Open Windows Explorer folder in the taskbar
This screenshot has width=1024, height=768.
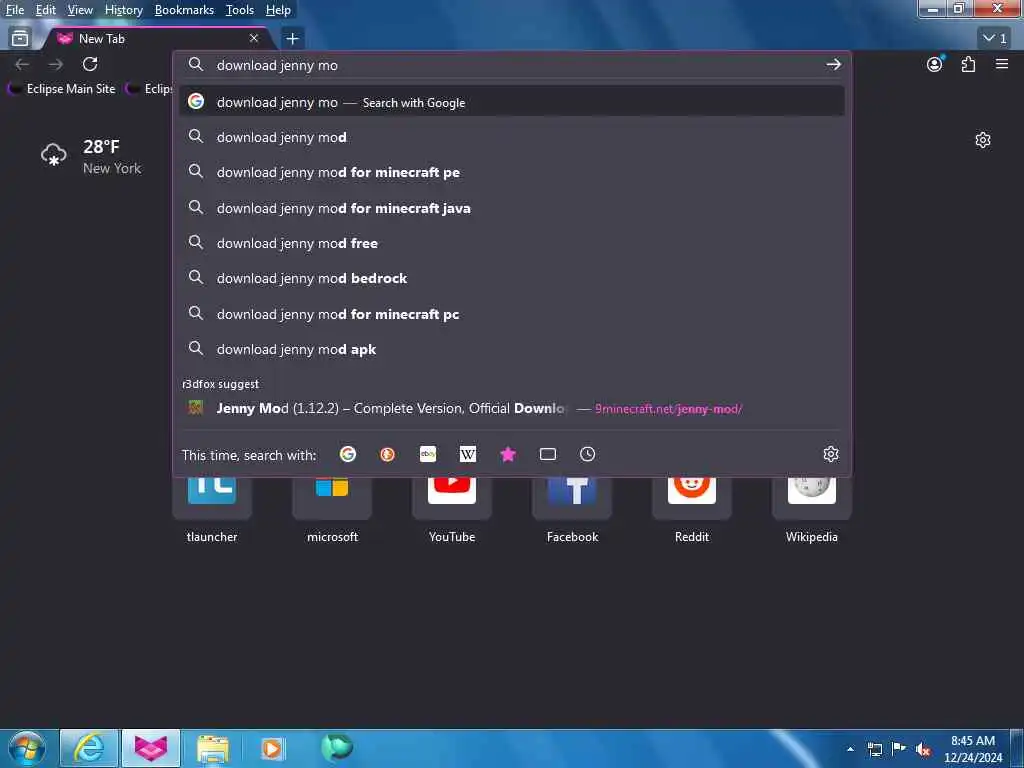click(x=213, y=748)
